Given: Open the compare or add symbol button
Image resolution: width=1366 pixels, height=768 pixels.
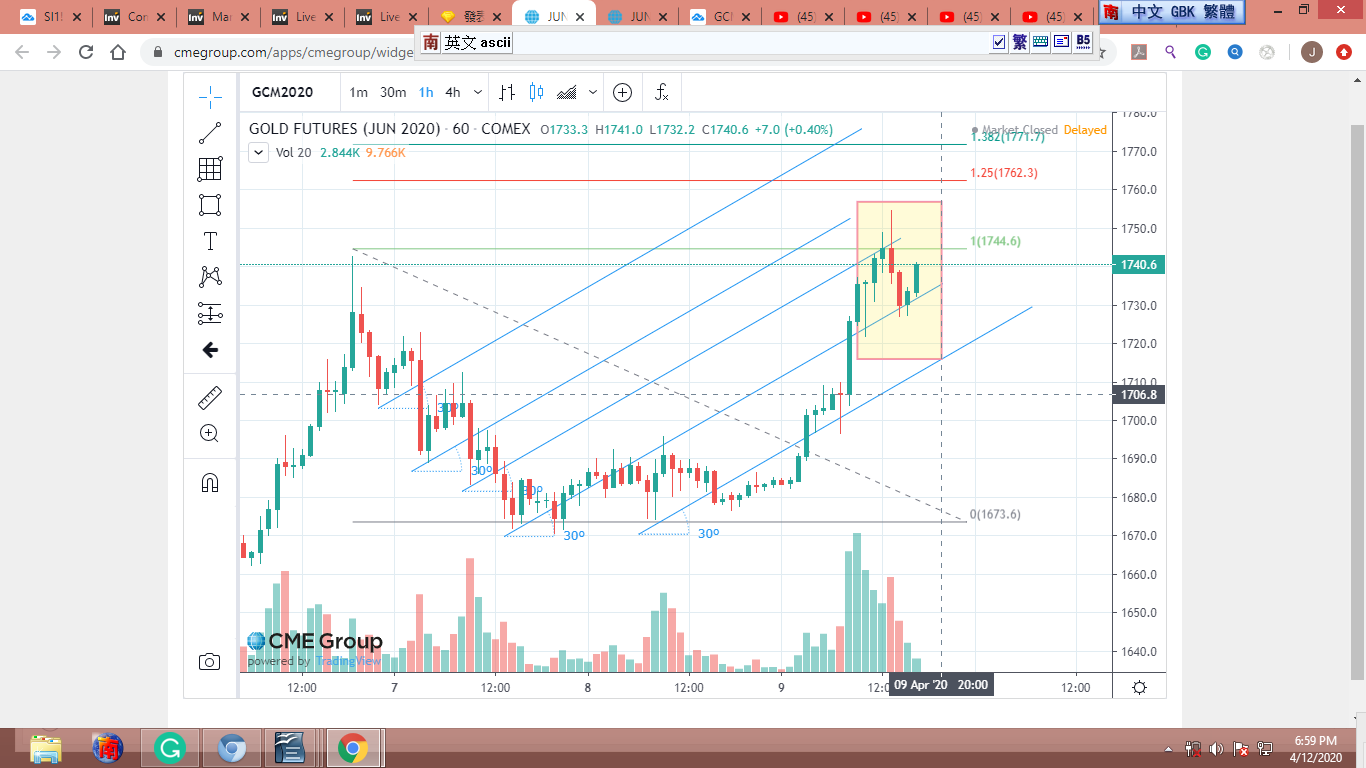Looking at the screenshot, I should point(622,93).
